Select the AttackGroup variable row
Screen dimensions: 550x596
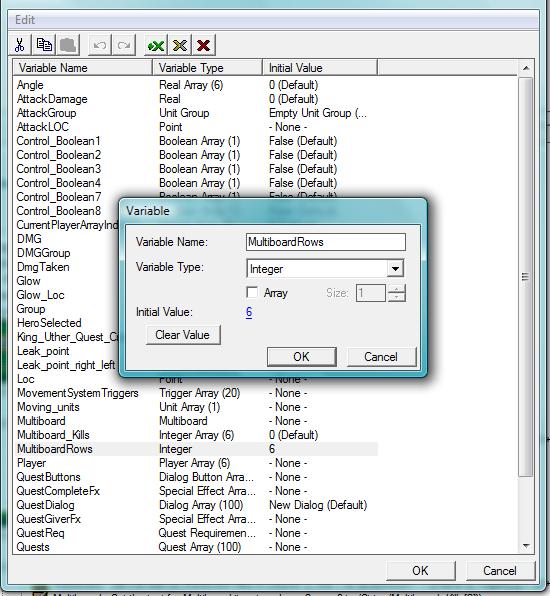coord(196,113)
